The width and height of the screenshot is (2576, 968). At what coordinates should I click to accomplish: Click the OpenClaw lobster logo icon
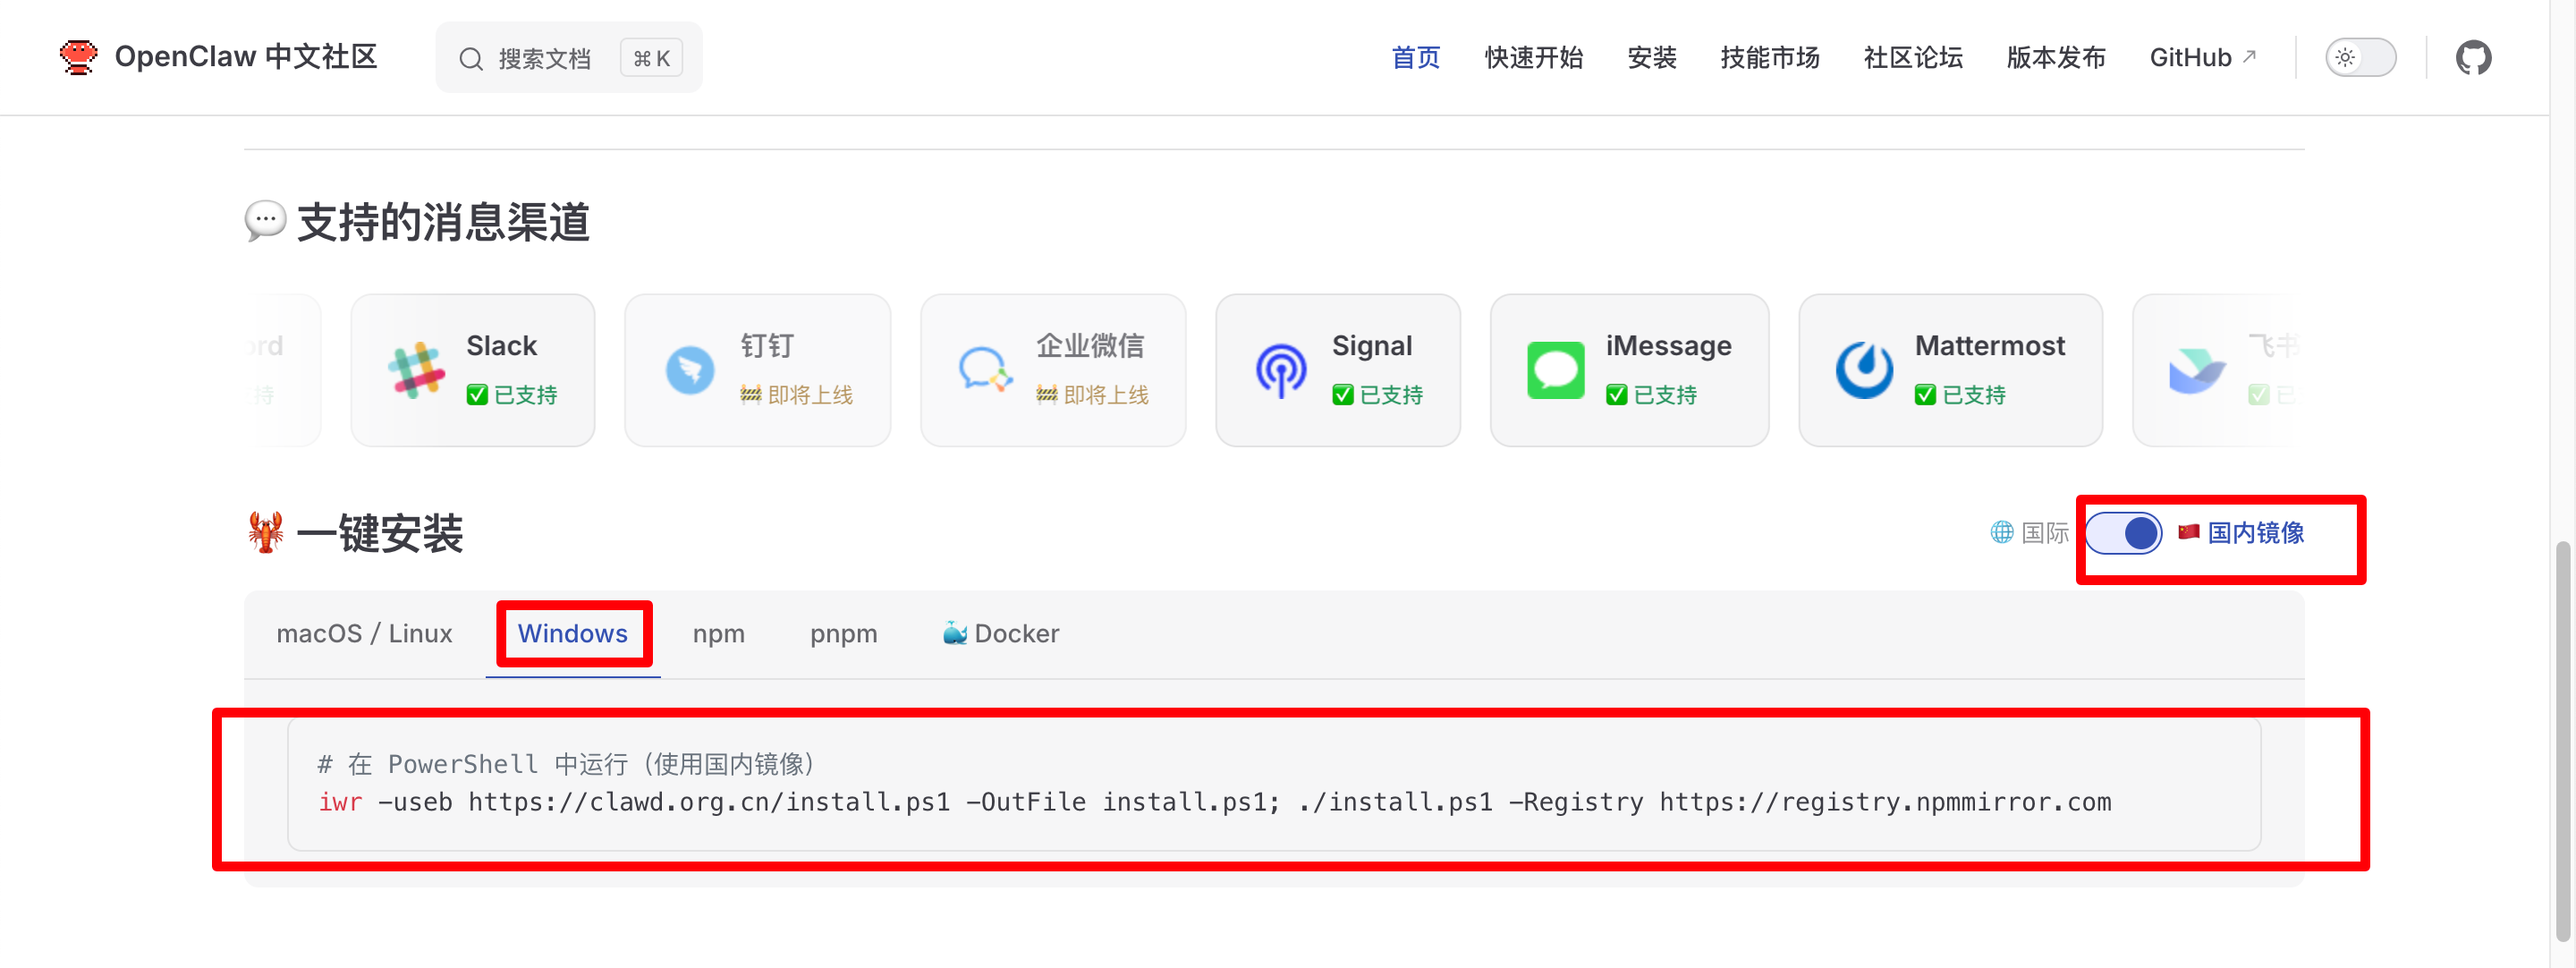(x=78, y=57)
